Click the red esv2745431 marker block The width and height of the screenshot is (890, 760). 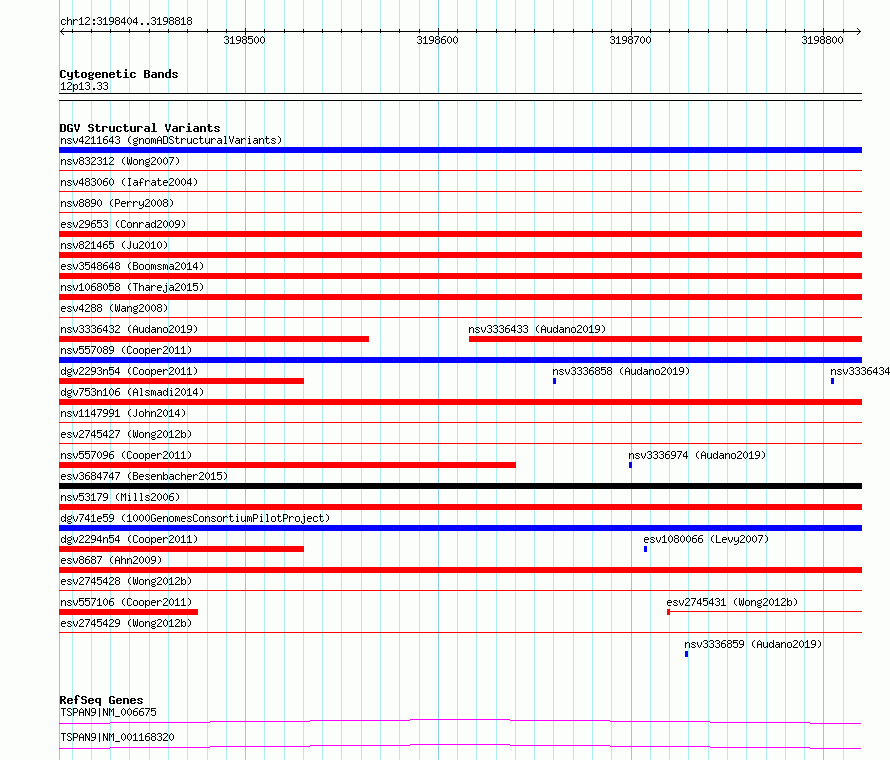tap(668, 612)
